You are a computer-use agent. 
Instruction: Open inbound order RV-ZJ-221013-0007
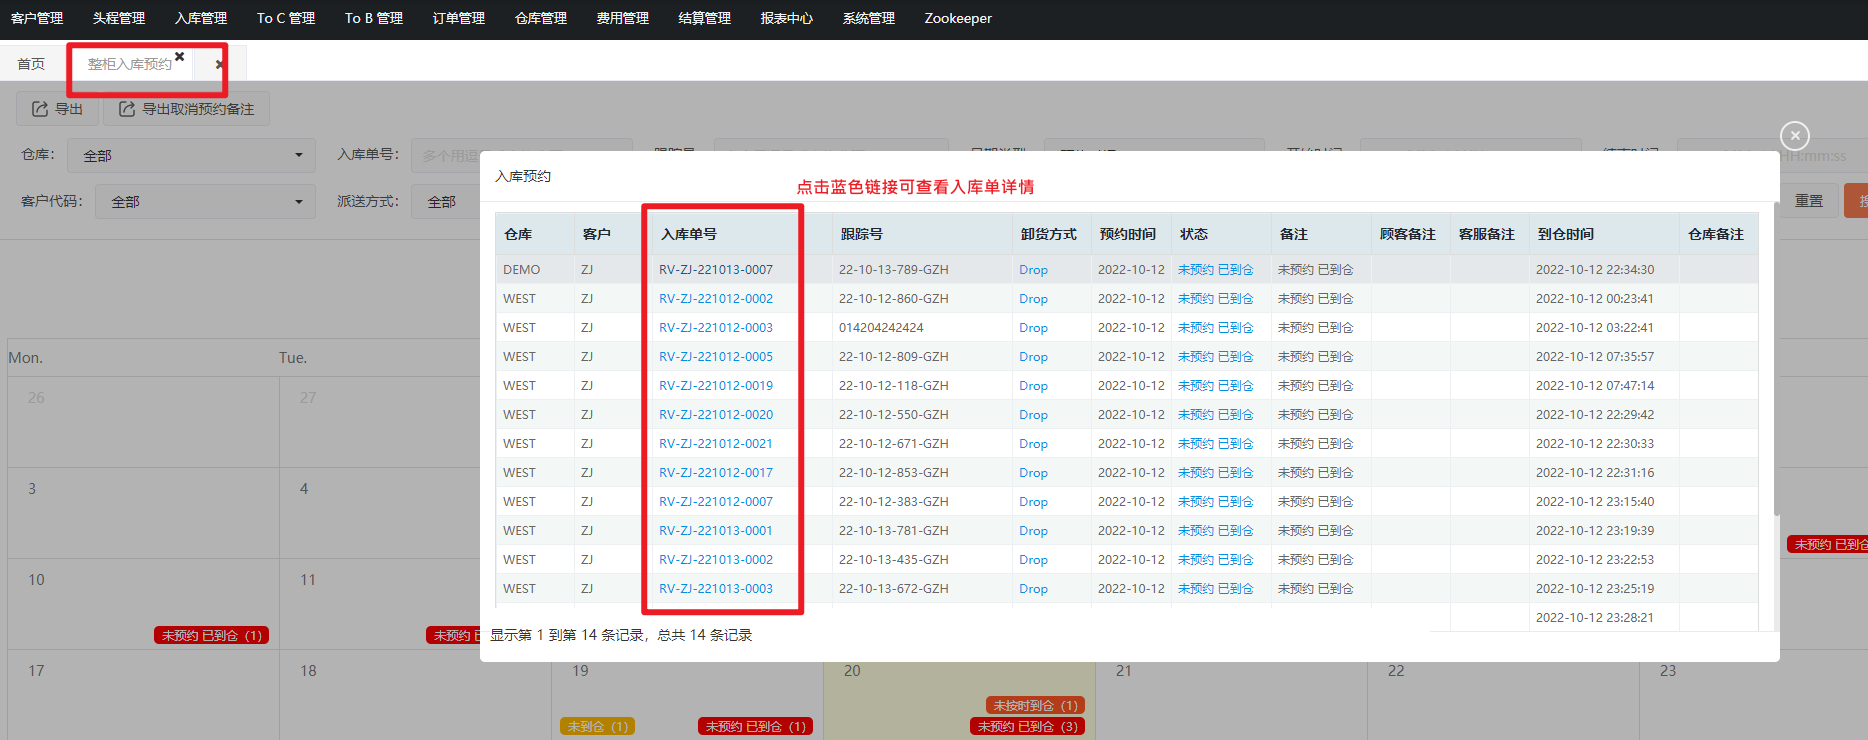(x=716, y=270)
